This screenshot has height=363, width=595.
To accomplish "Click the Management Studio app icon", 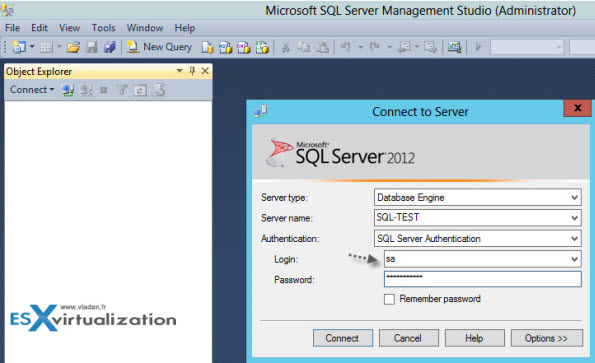I will click(7, 10).
